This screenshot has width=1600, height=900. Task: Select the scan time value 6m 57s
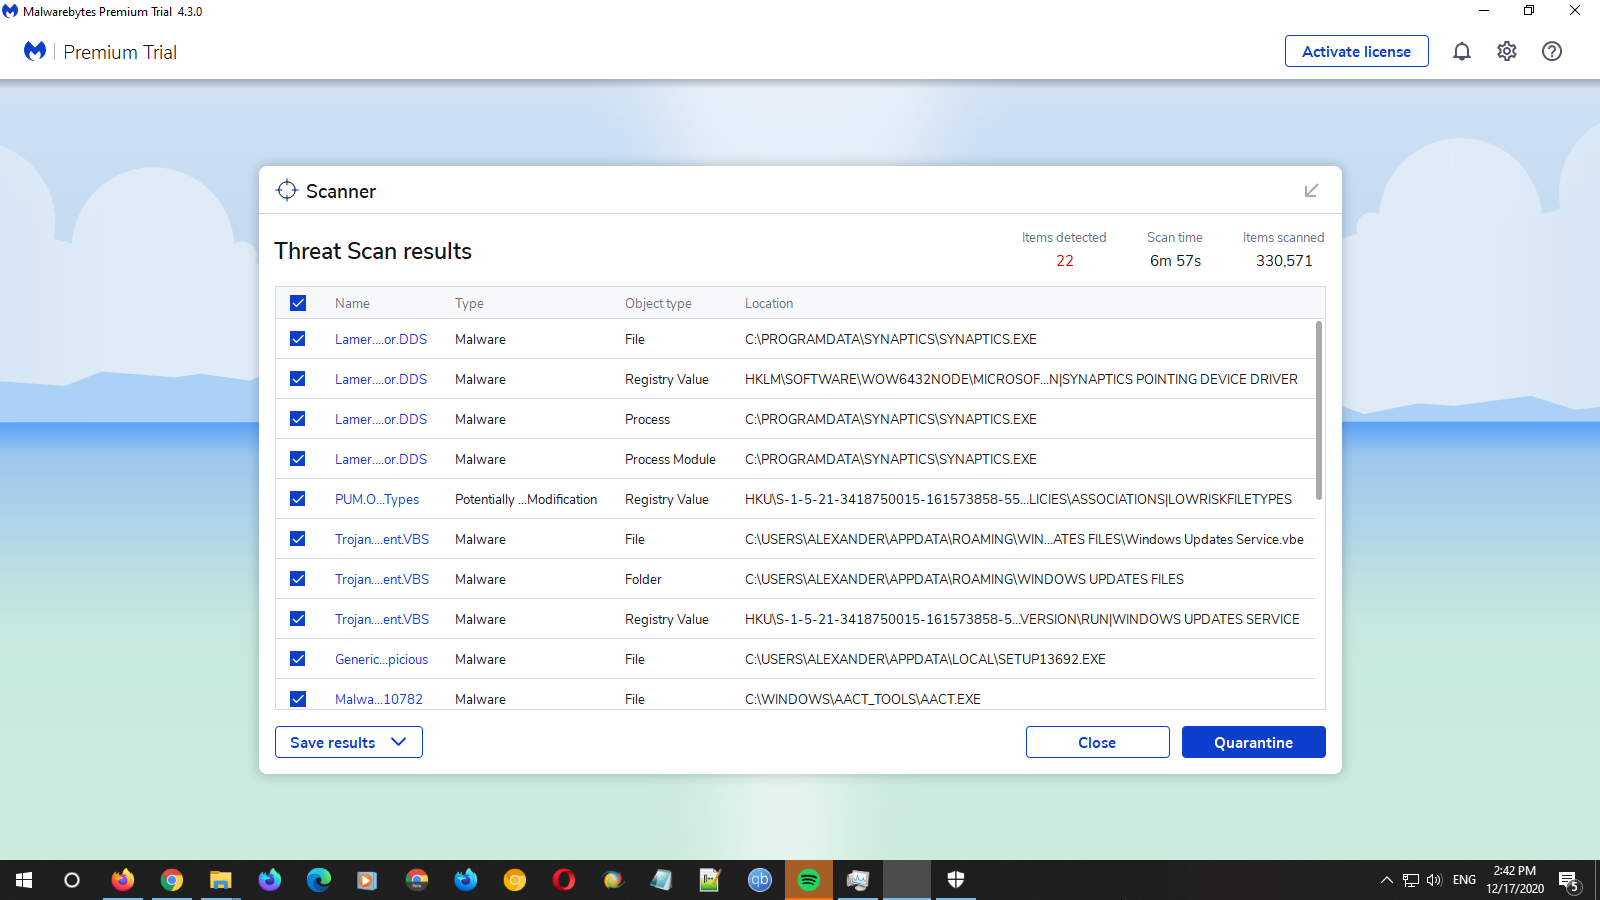[x=1175, y=261]
